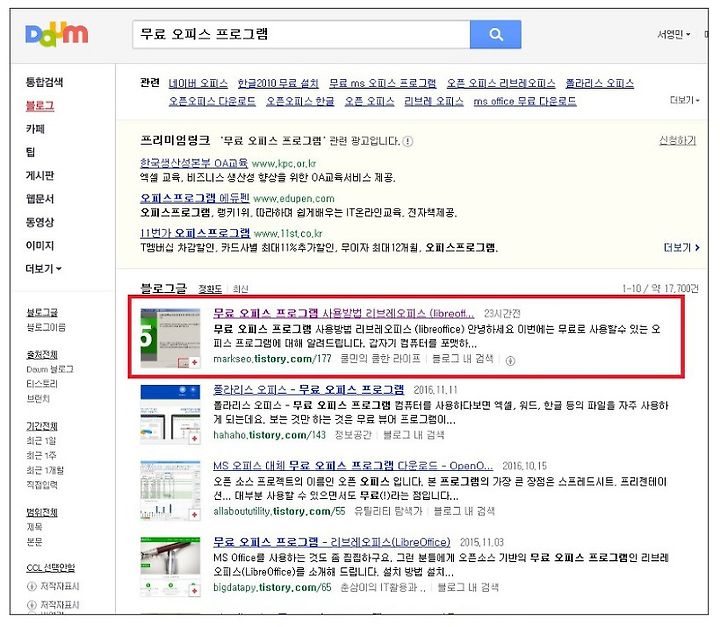Select the 통합검색 tab
720x627 pixels.
(44, 82)
